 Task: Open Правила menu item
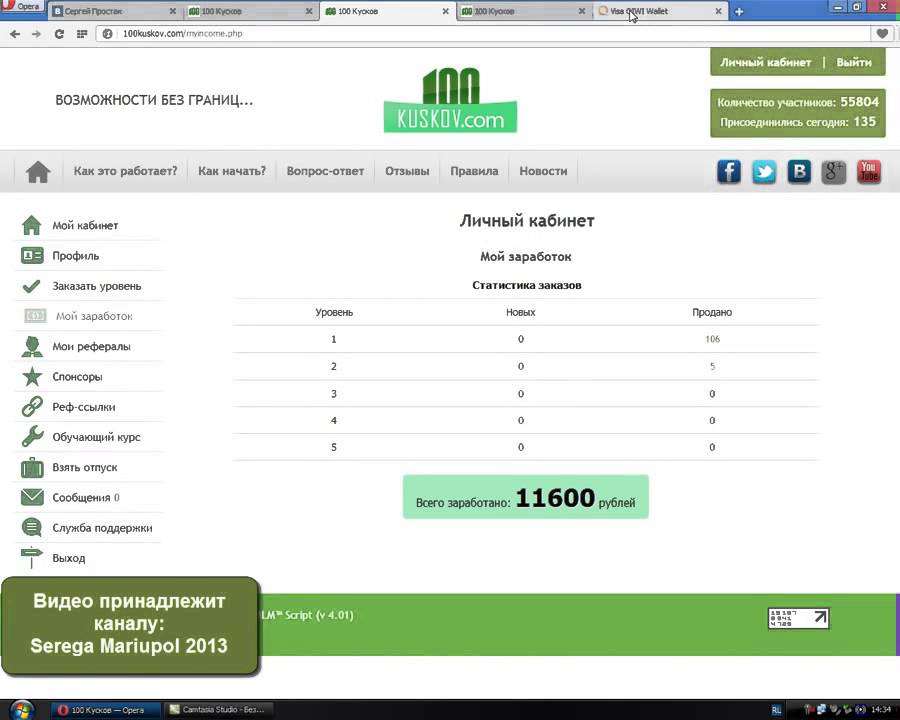(x=474, y=171)
